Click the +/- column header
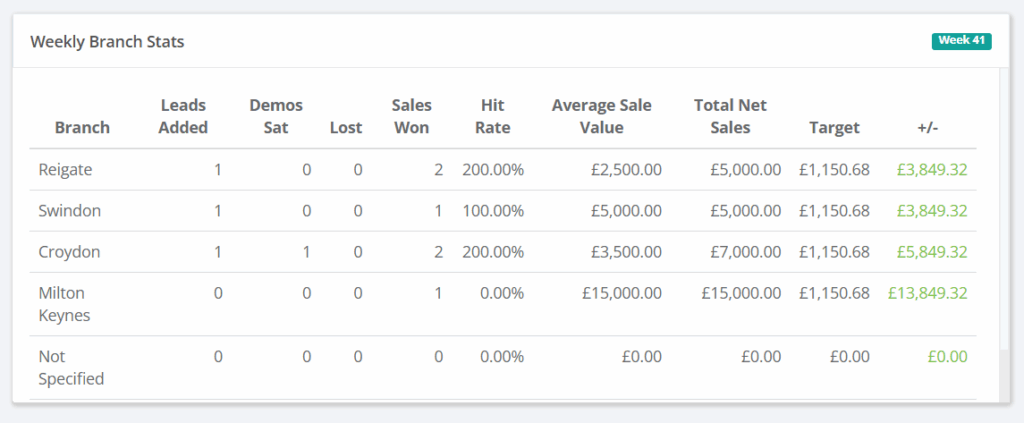1024x423 pixels. (927, 127)
